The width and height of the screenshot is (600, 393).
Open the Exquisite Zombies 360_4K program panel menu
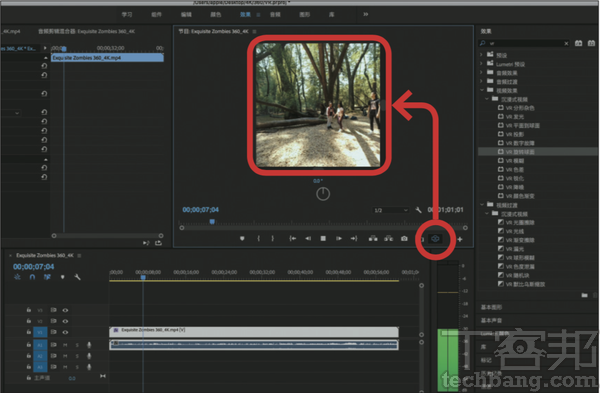tap(254, 31)
